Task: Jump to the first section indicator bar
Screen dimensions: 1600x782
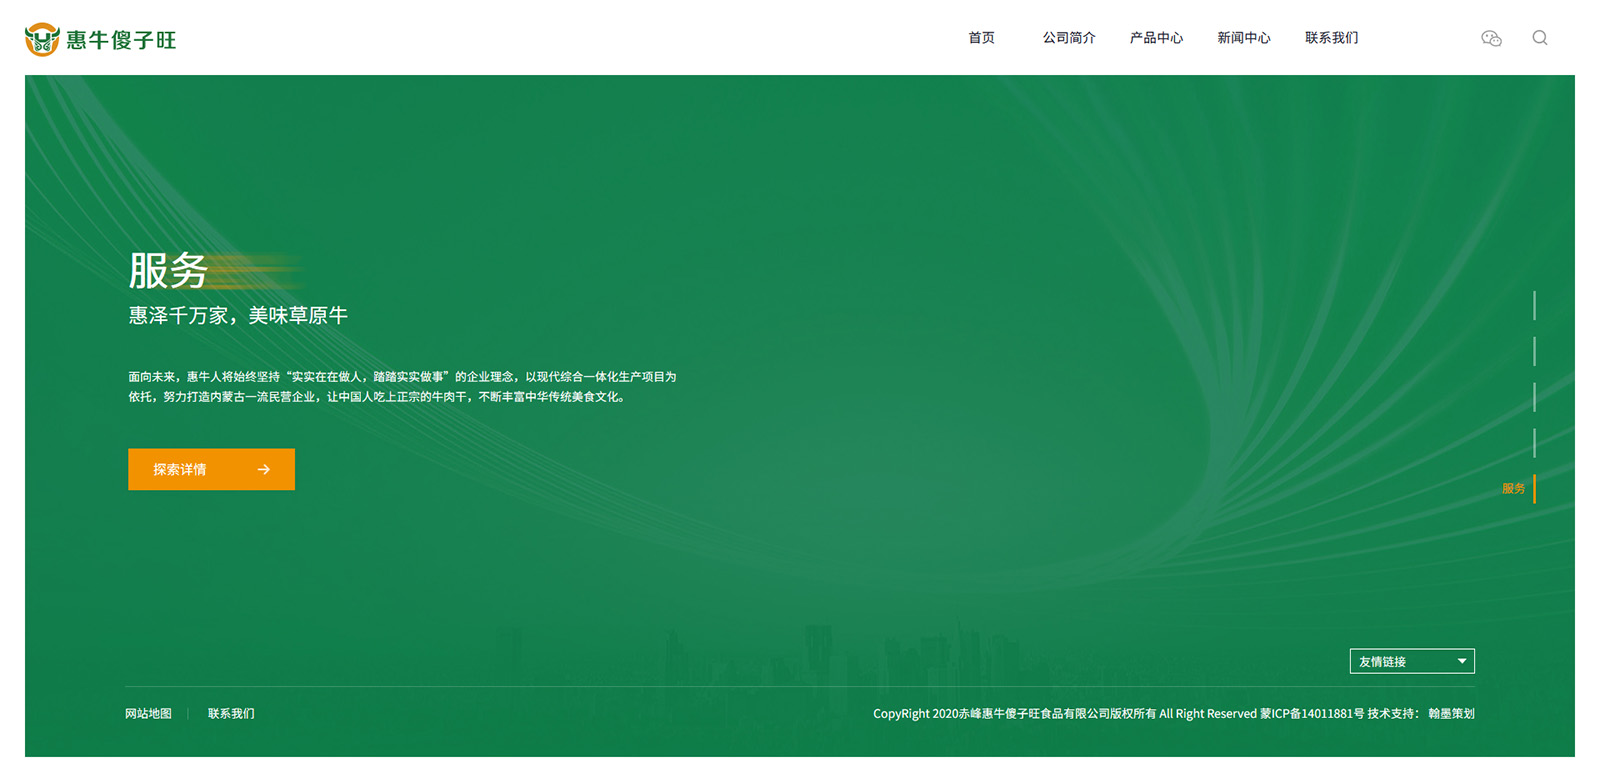Action: pos(1534,305)
